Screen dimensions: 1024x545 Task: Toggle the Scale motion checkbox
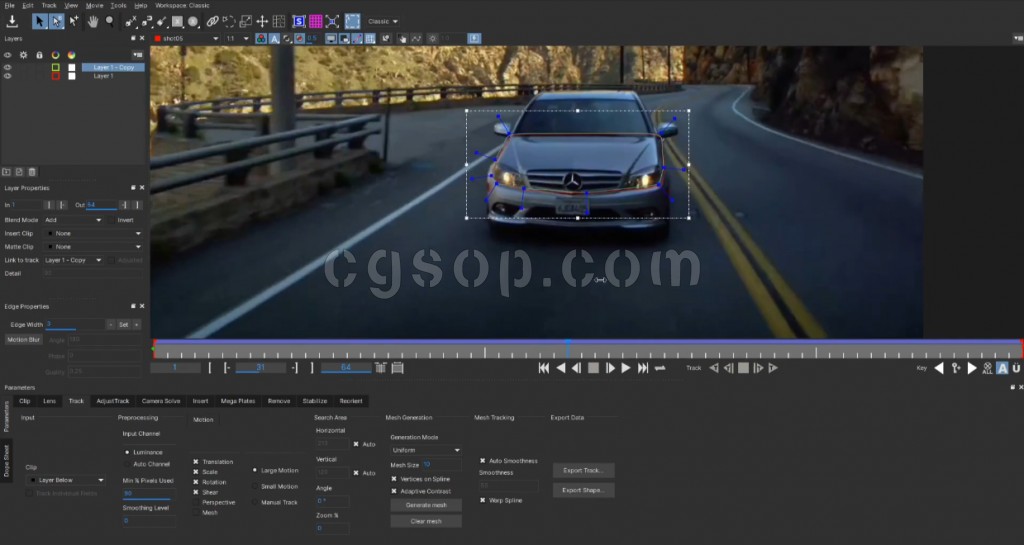[x=196, y=472]
